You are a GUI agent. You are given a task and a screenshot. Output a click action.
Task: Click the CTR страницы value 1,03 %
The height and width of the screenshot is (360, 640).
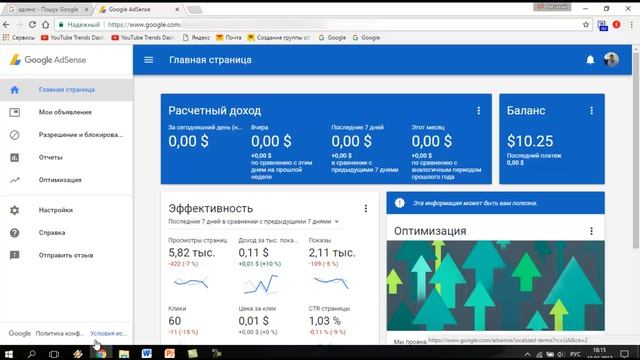(x=324, y=321)
